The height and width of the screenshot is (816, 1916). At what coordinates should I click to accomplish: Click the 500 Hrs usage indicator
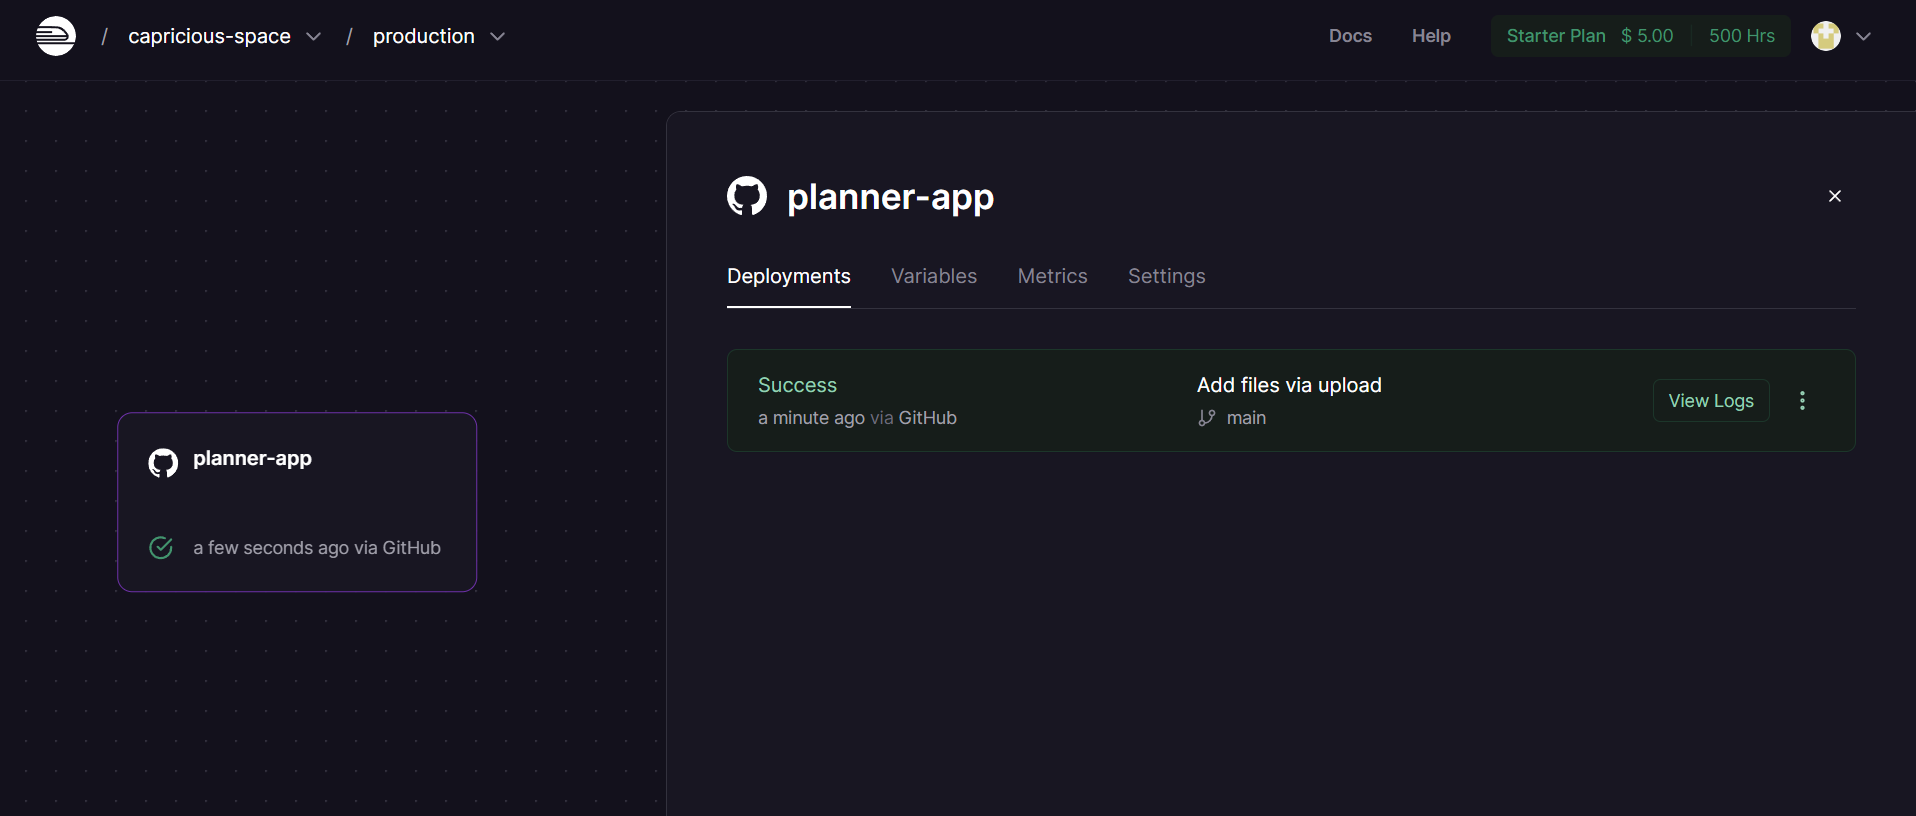[x=1742, y=36]
